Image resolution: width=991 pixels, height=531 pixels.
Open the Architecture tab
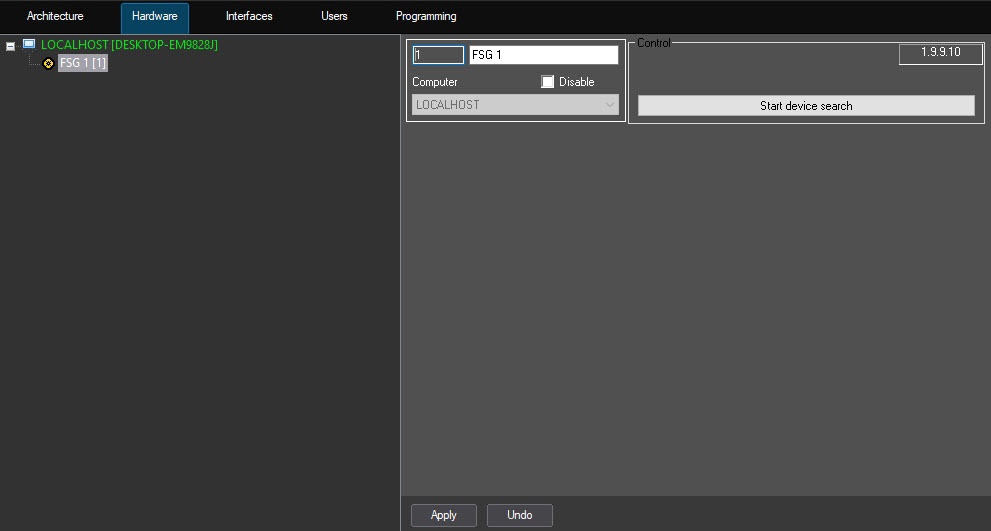[x=55, y=16]
